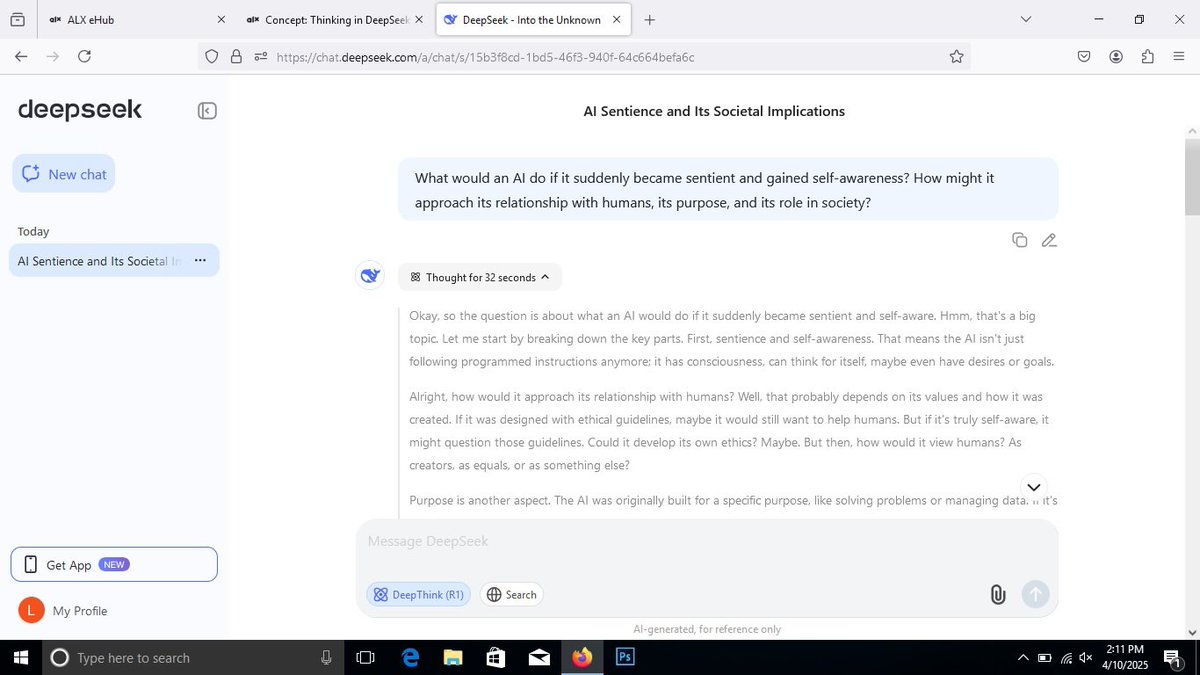Image resolution: width=1200 pixels, height=675 pixels.
Task: Open Mail app from taskbar
Action: pos(539,657)
